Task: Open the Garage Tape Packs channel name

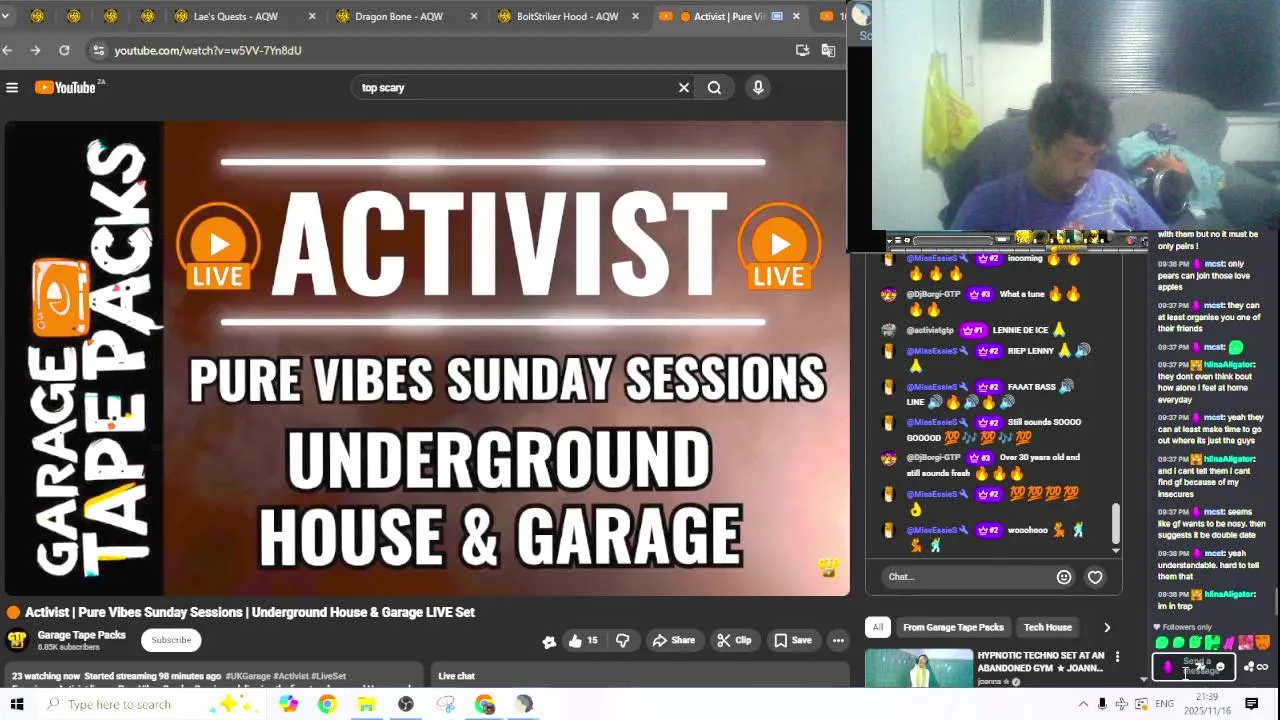Action: (x=81, y=635)
